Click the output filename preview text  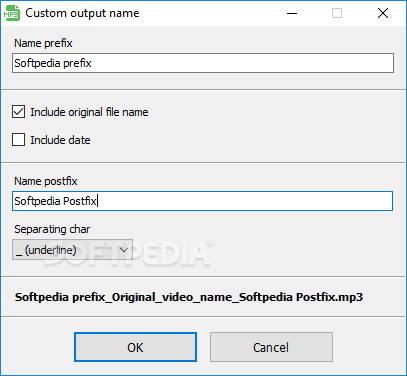(x=189, y=297)
